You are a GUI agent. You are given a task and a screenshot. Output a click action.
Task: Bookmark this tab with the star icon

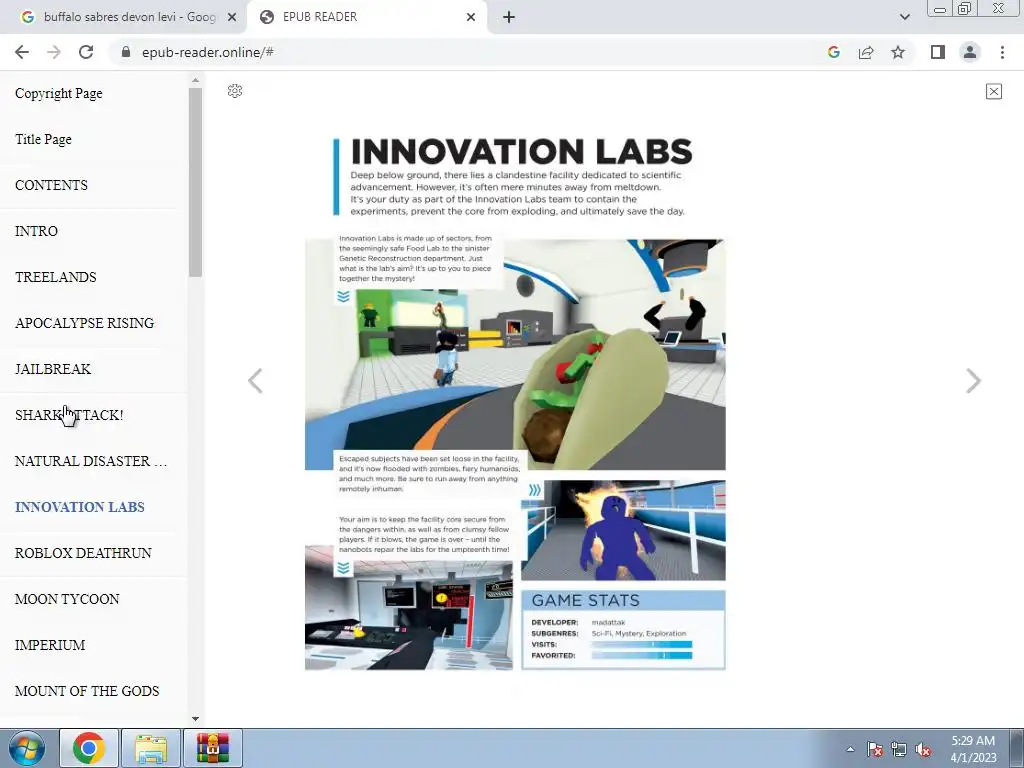(898, 52)
